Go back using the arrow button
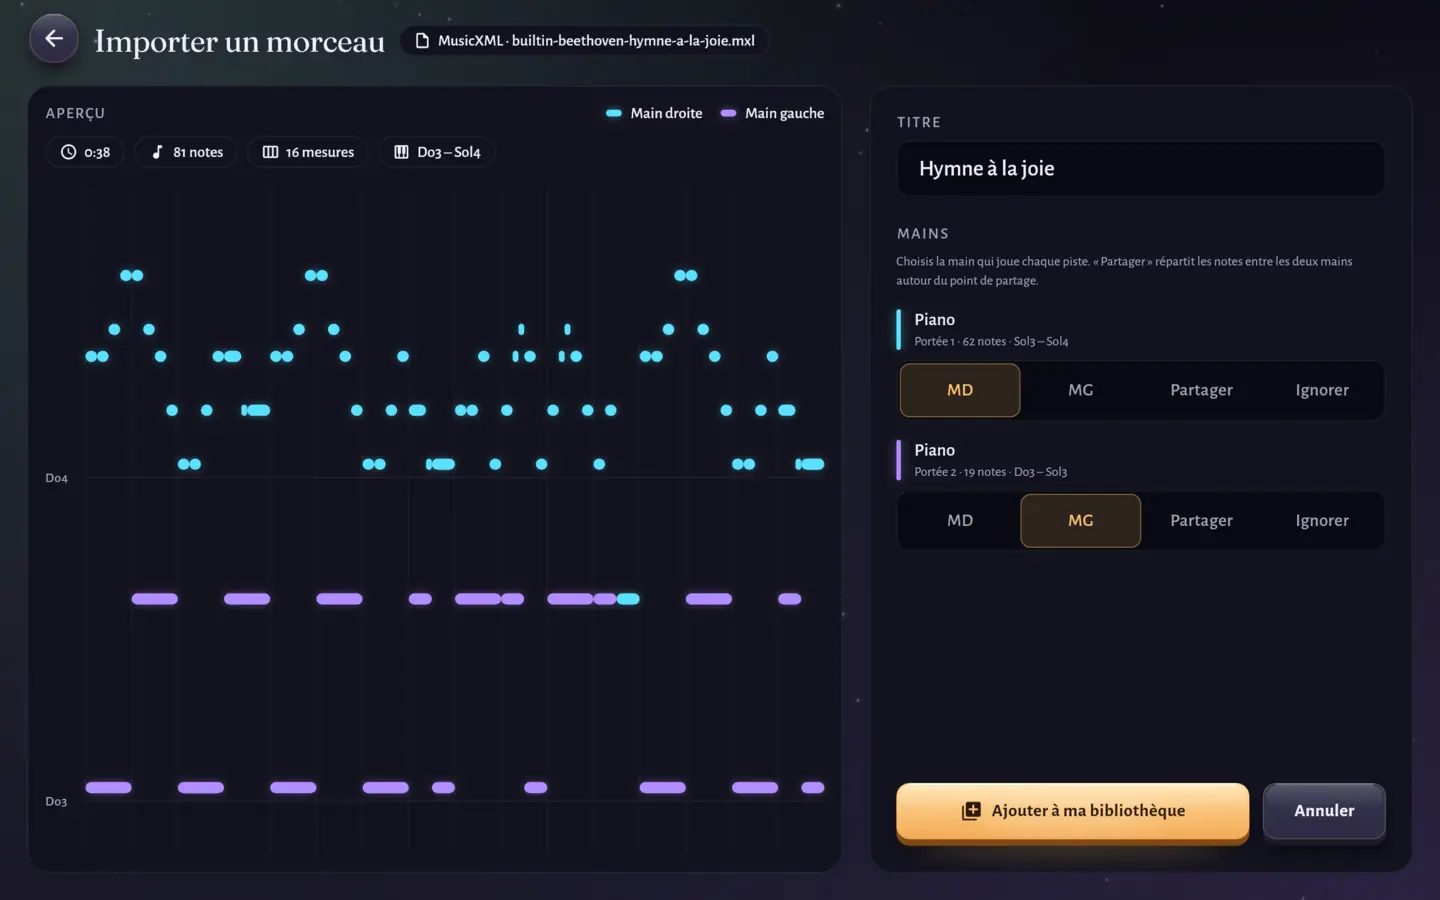 tap(54, 39)
